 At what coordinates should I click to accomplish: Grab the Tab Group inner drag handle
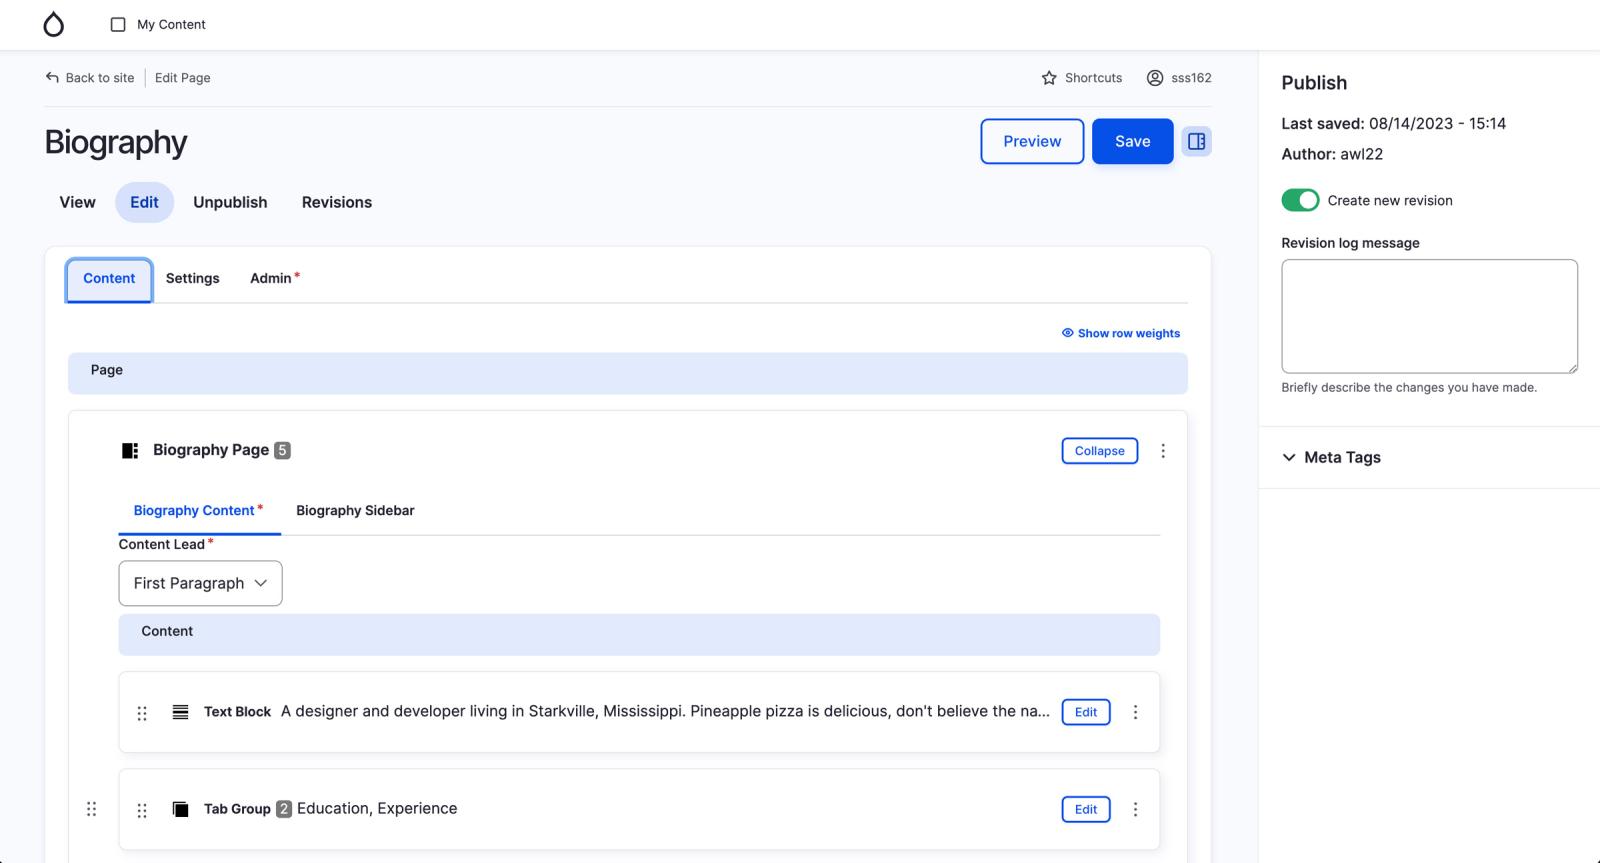[x=142, y=810]
